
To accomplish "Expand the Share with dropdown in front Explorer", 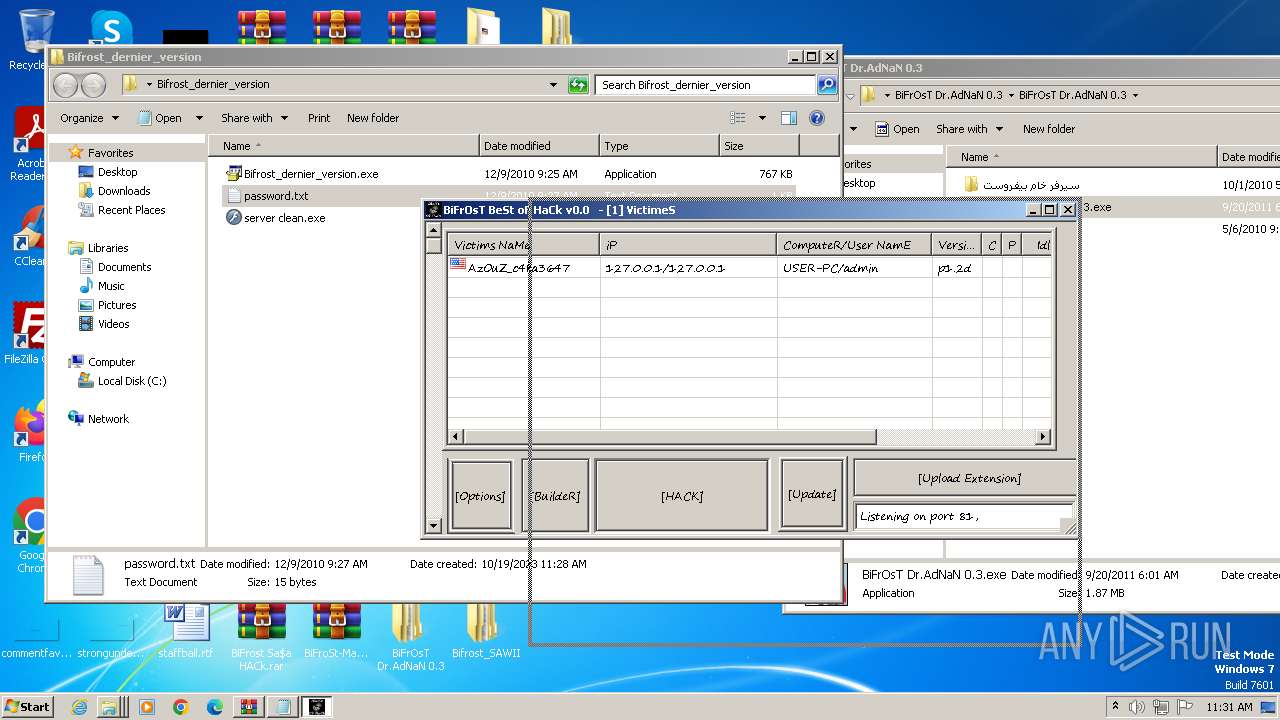I will point(254,118).
